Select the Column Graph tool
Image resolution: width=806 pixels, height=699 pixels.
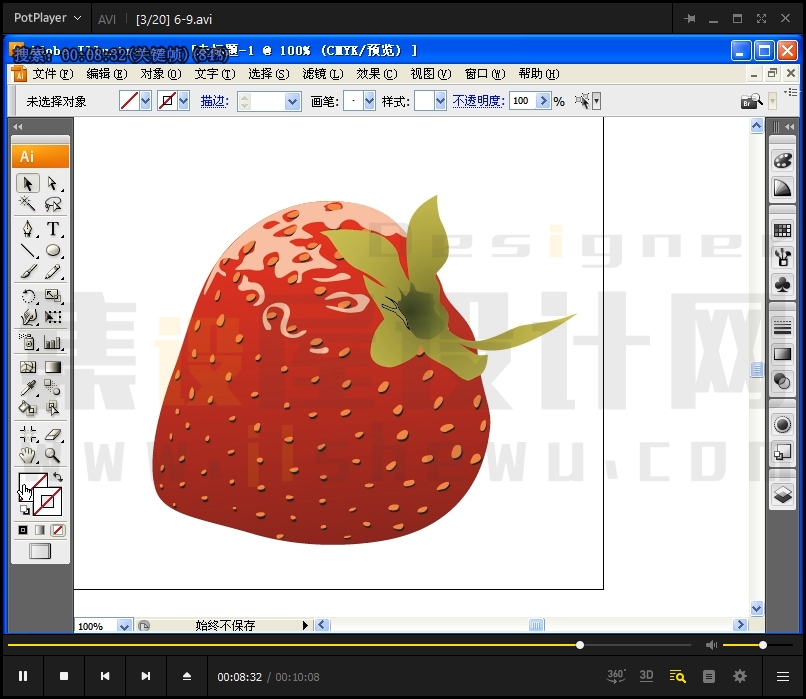coord(52,342)
